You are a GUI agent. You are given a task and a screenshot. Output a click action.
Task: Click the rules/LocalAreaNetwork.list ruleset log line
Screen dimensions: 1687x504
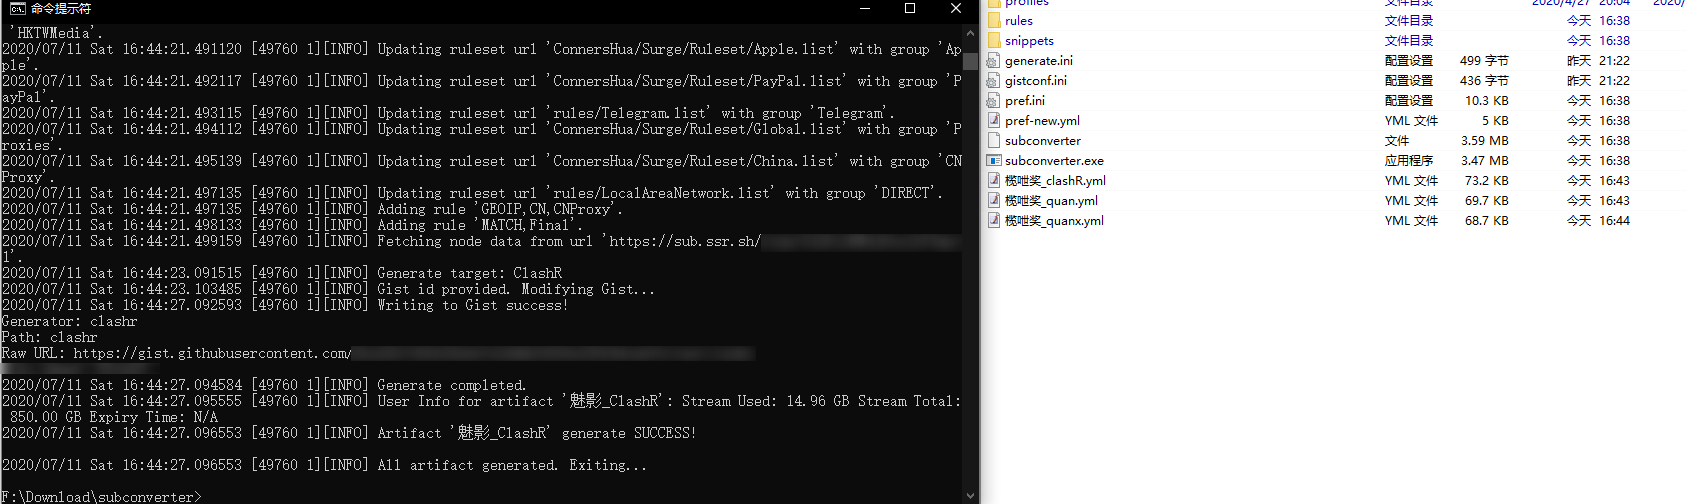tap(472, 193)
